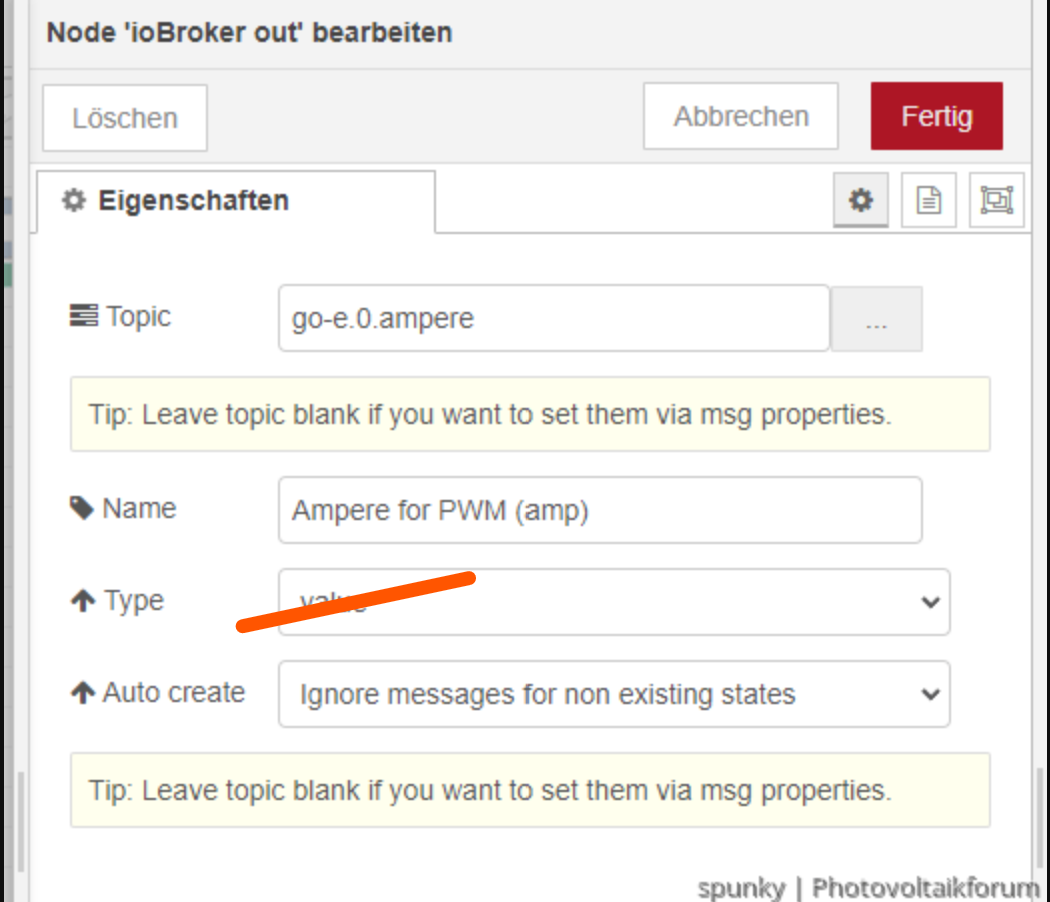Browse topics with ellipsis button

876,319
